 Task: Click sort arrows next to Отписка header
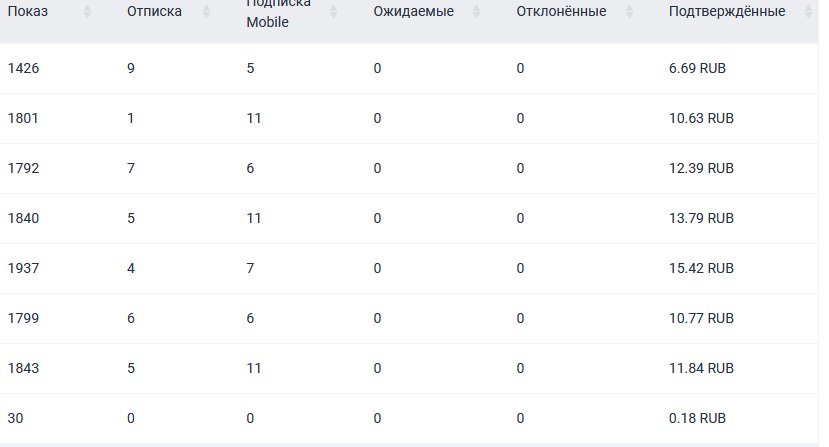click(x=206, y=11)
